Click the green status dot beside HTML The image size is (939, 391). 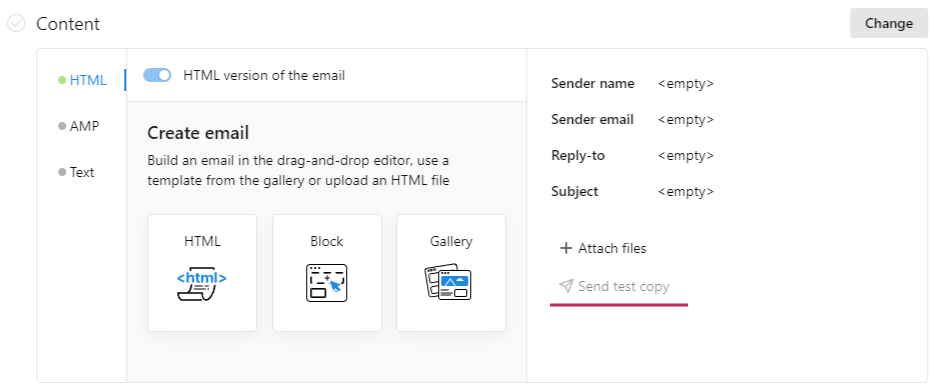point(62,80)
